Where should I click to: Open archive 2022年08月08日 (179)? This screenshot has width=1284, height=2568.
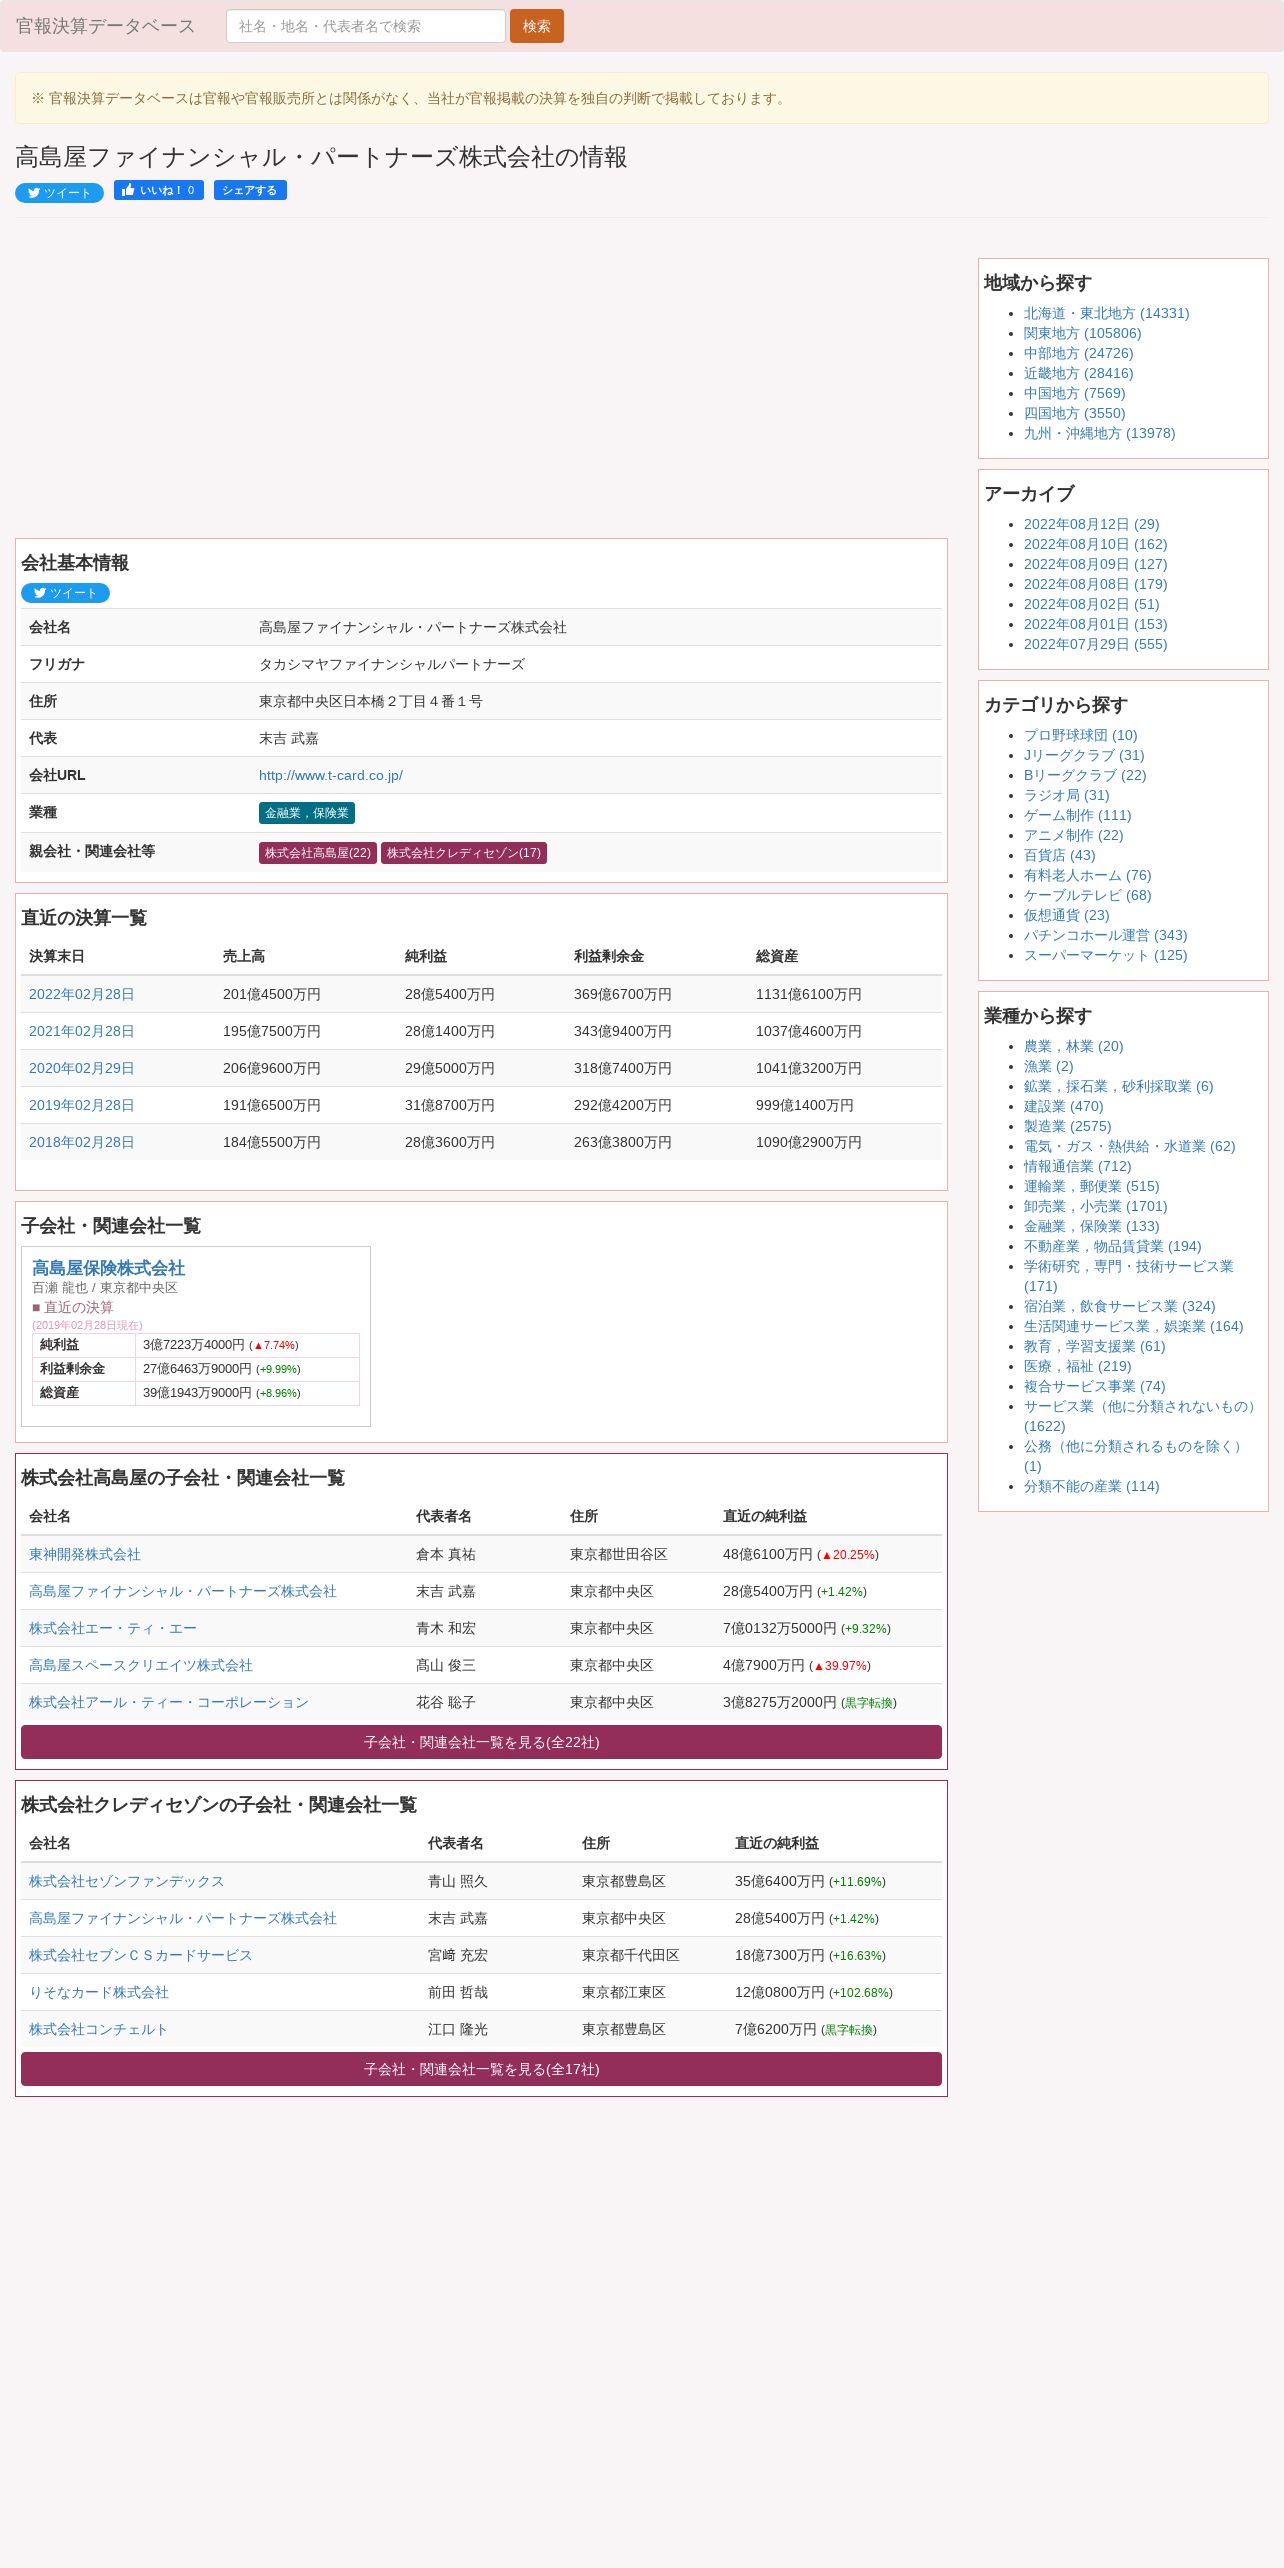(1095, 584)
